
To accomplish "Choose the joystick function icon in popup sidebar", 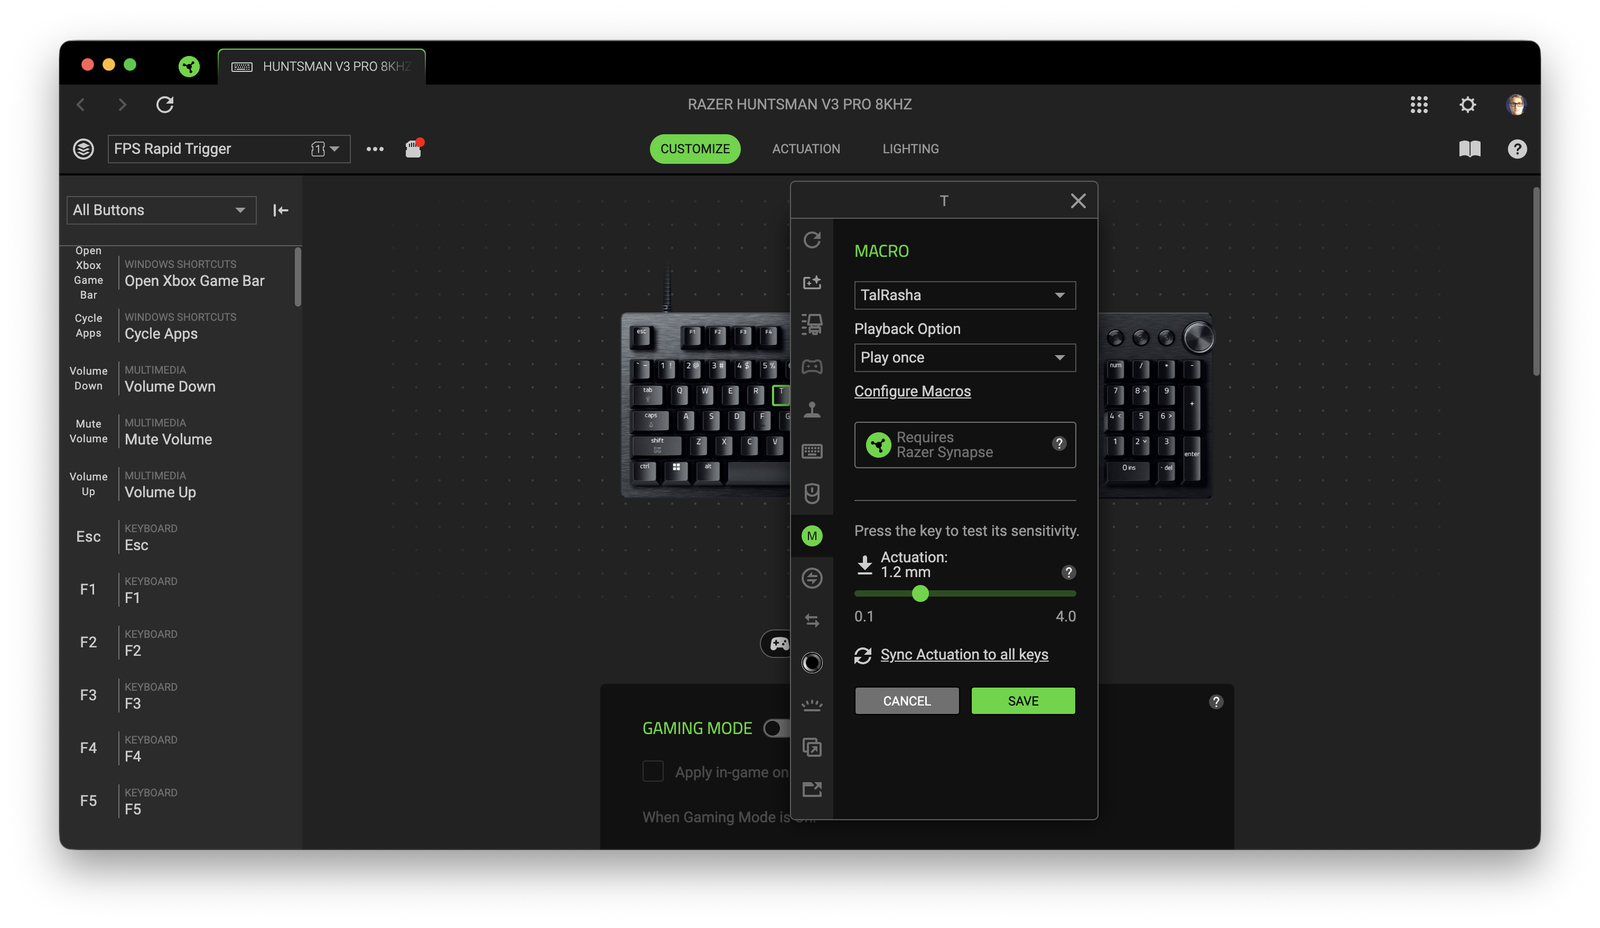I will click(x=812, y=409).
